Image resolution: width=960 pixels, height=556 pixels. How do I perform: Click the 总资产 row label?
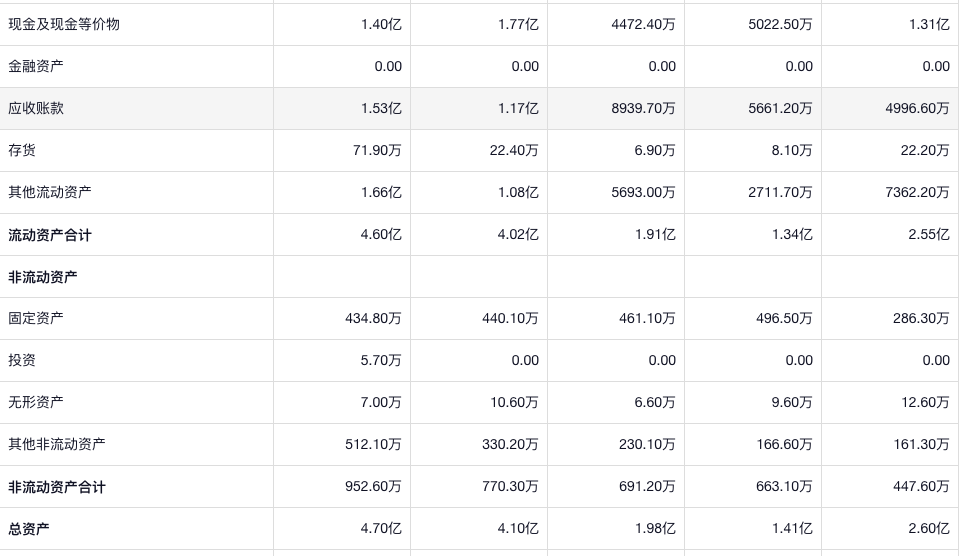coord(29,529)
